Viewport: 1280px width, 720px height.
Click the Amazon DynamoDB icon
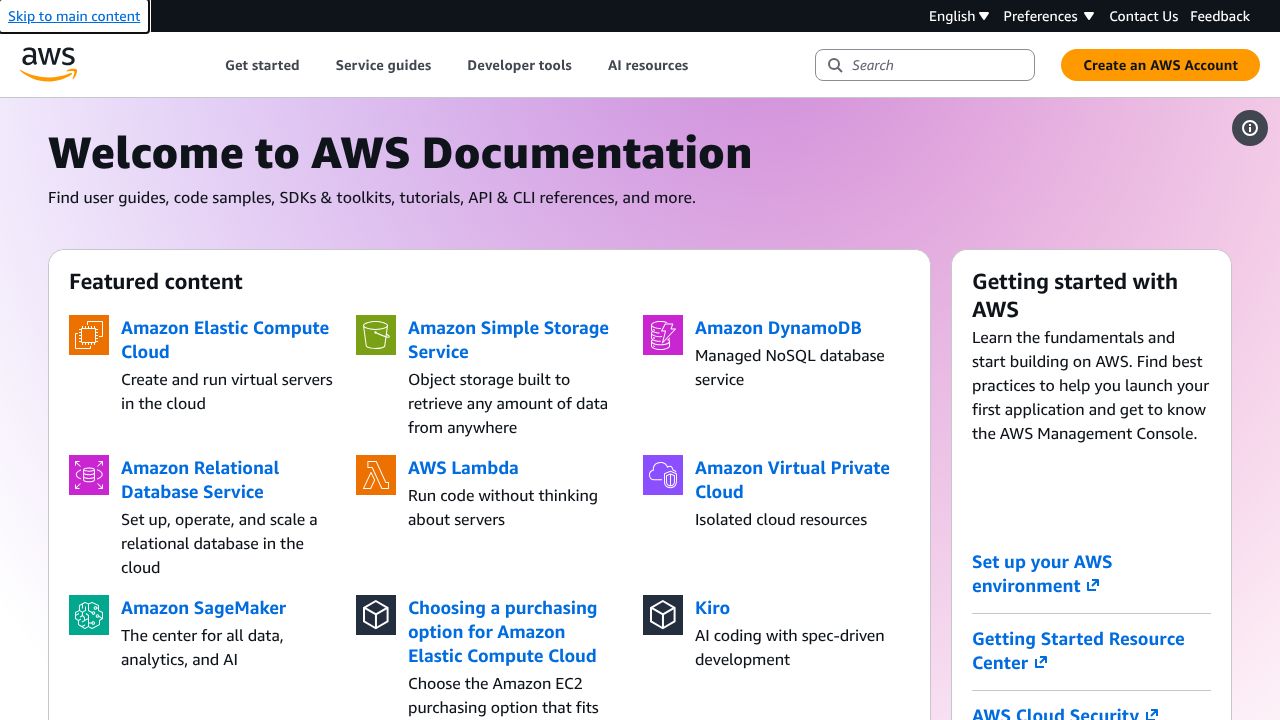(663, 335)
